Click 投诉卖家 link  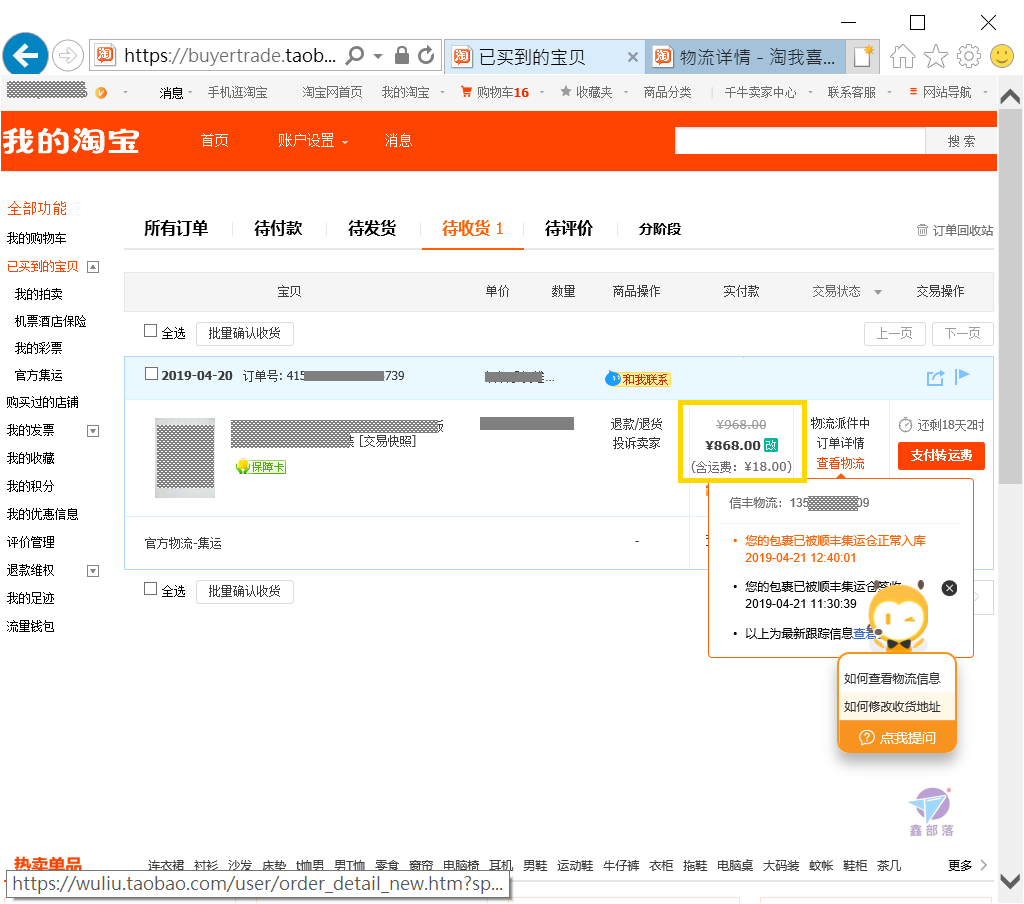(636, 444)
